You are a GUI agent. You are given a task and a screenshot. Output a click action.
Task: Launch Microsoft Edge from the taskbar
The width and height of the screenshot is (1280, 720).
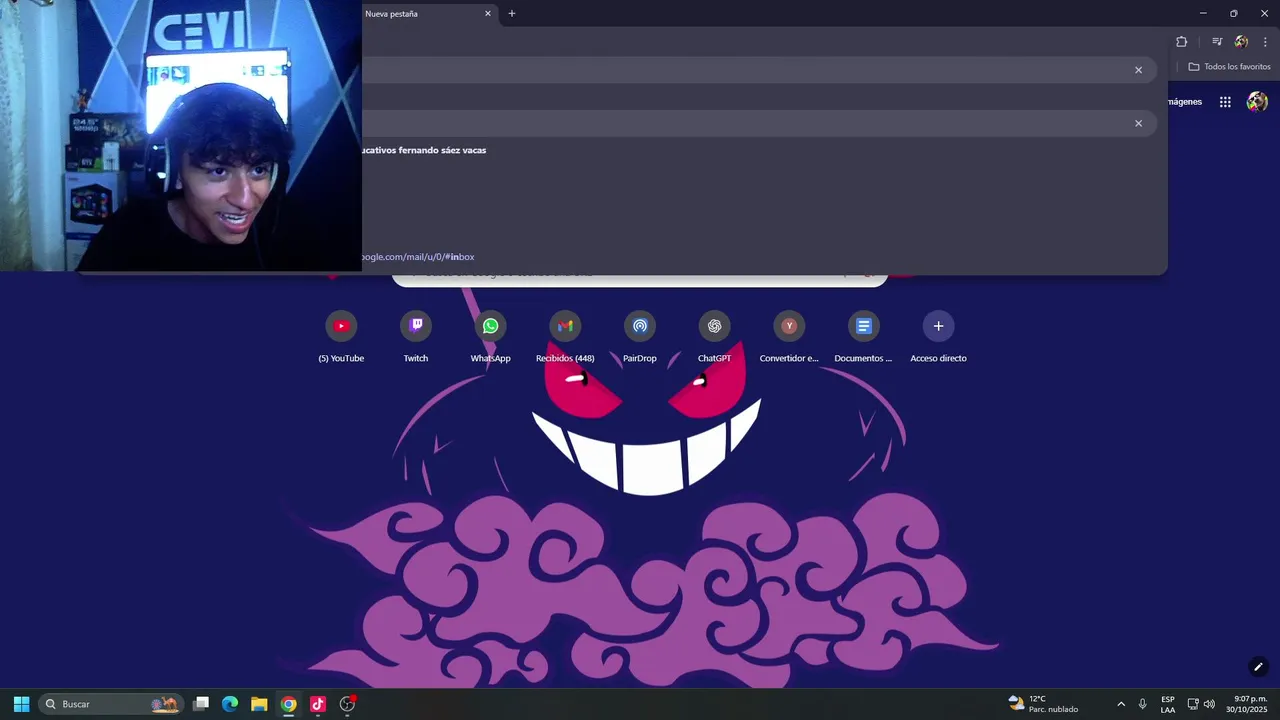230,704
